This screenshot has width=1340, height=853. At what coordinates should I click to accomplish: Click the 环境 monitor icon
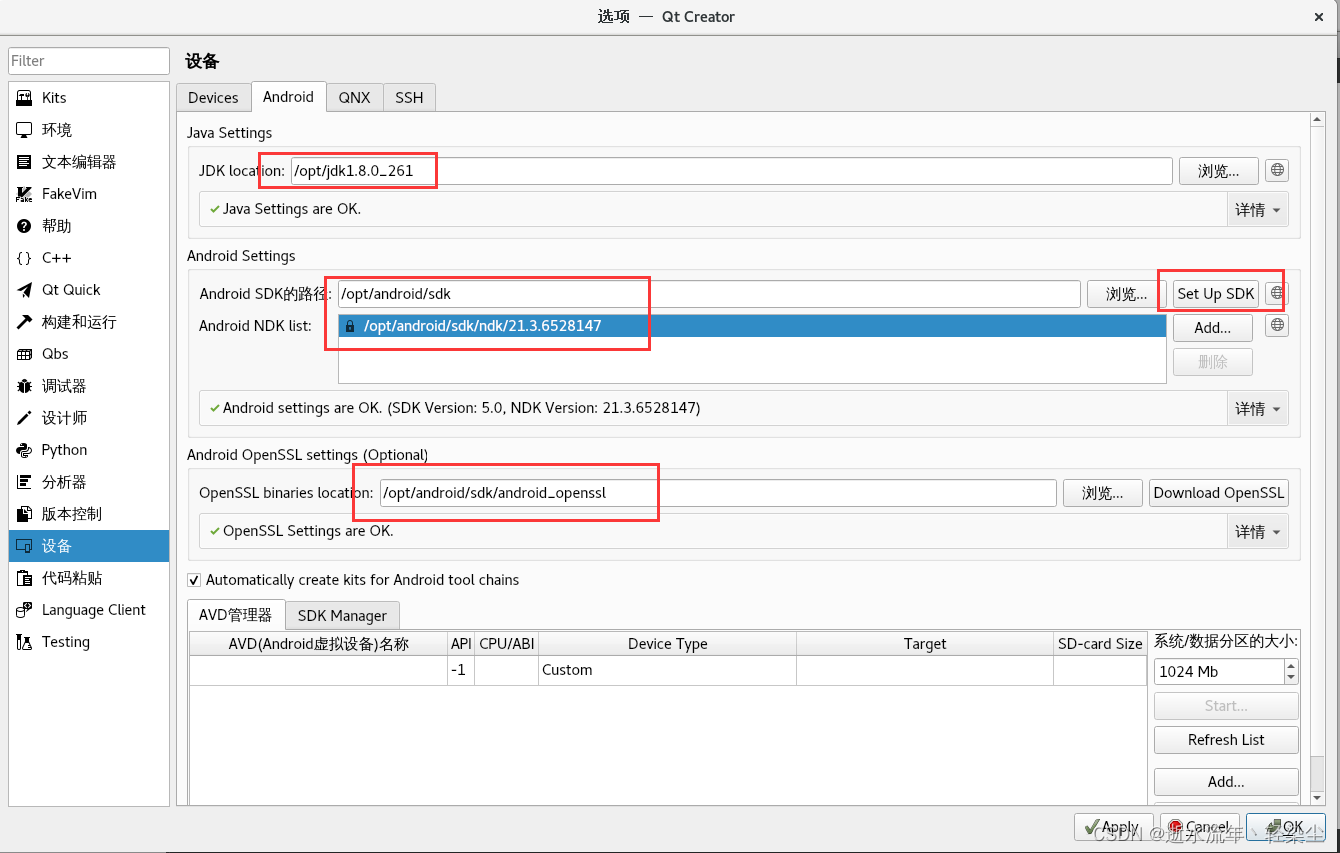(24, 130)
